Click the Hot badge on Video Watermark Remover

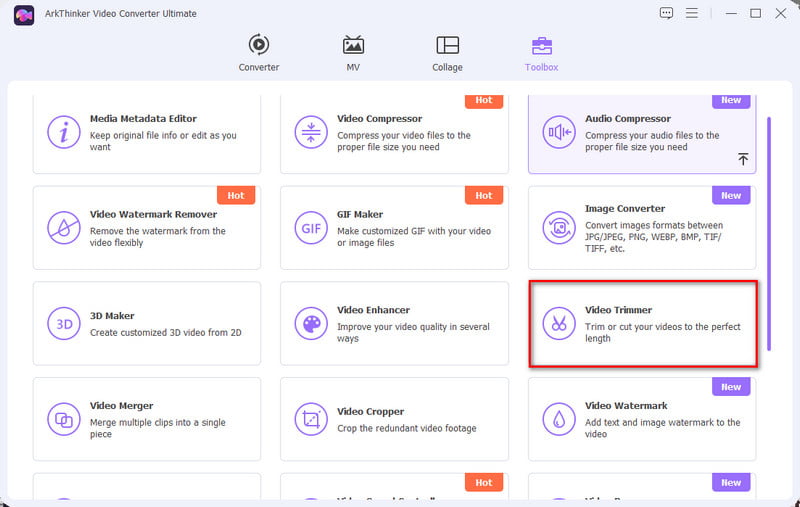[x=236, y=195]
